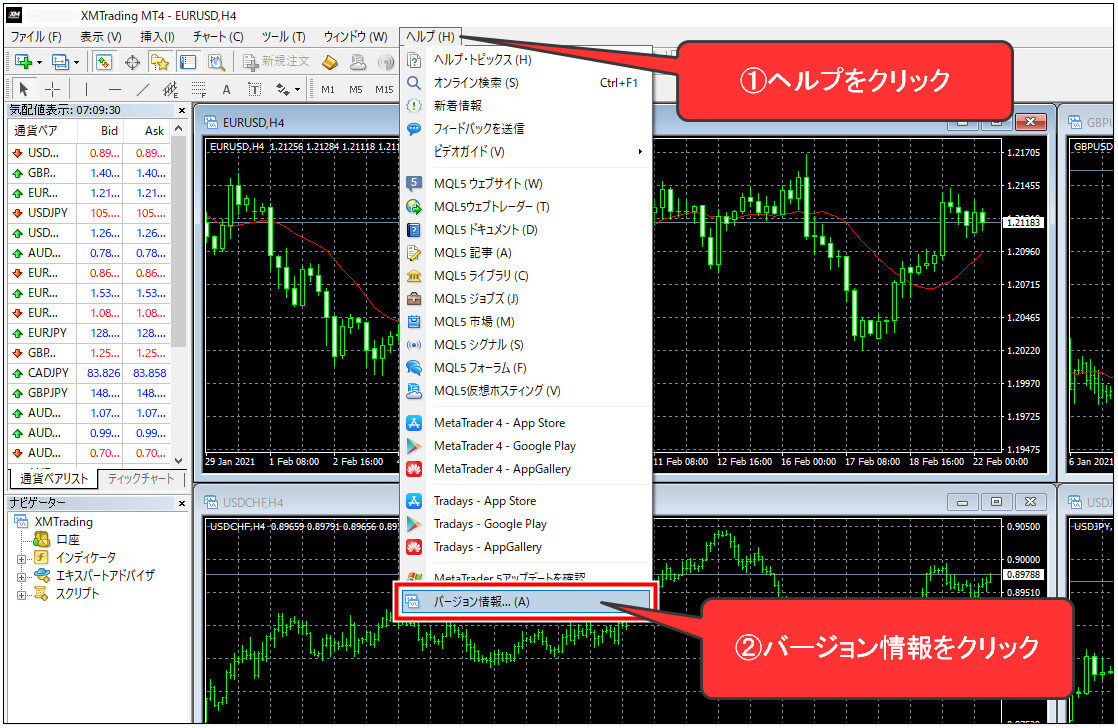Open the 表示 (V) menu
The height and width of the screenshot is (728, 1118).
pos(101,36)
